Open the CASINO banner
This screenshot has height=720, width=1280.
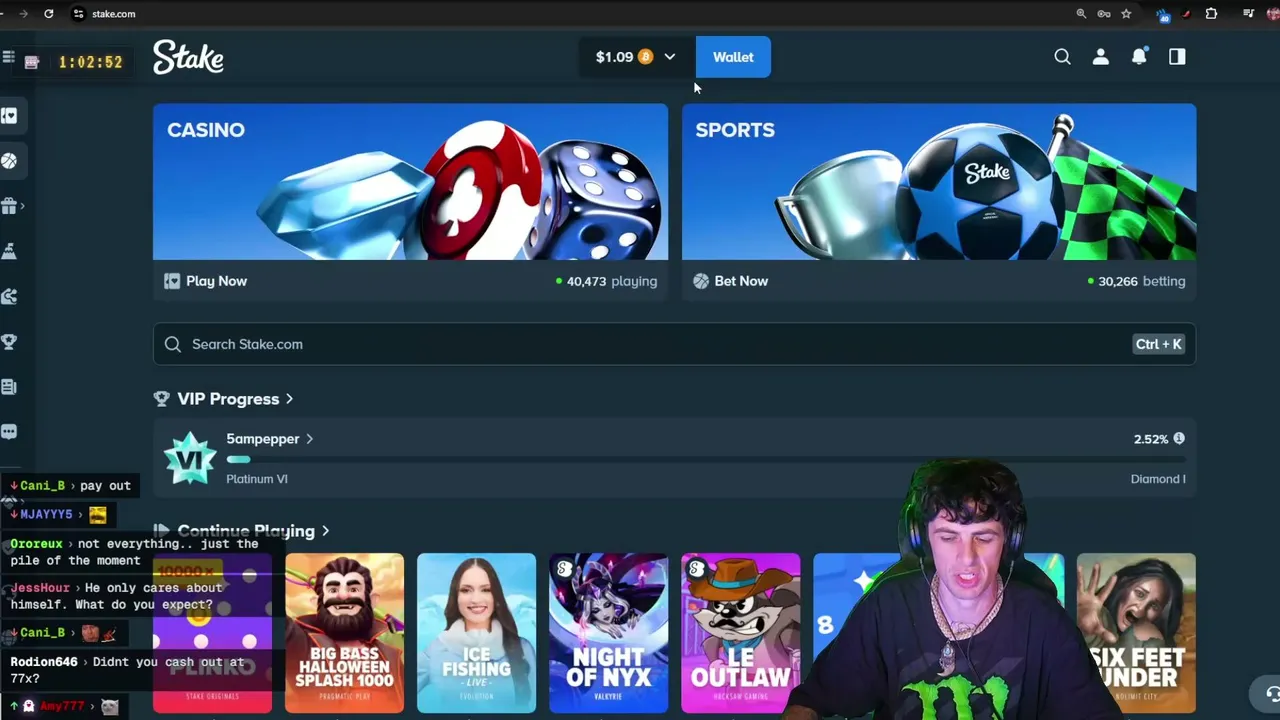410,182
